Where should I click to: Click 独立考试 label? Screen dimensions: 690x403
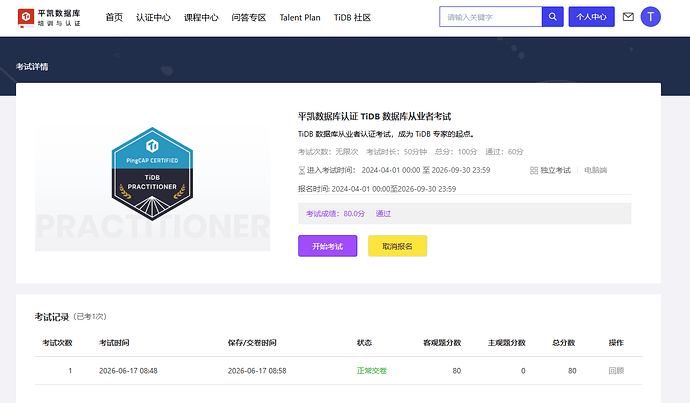click(555, 170)
